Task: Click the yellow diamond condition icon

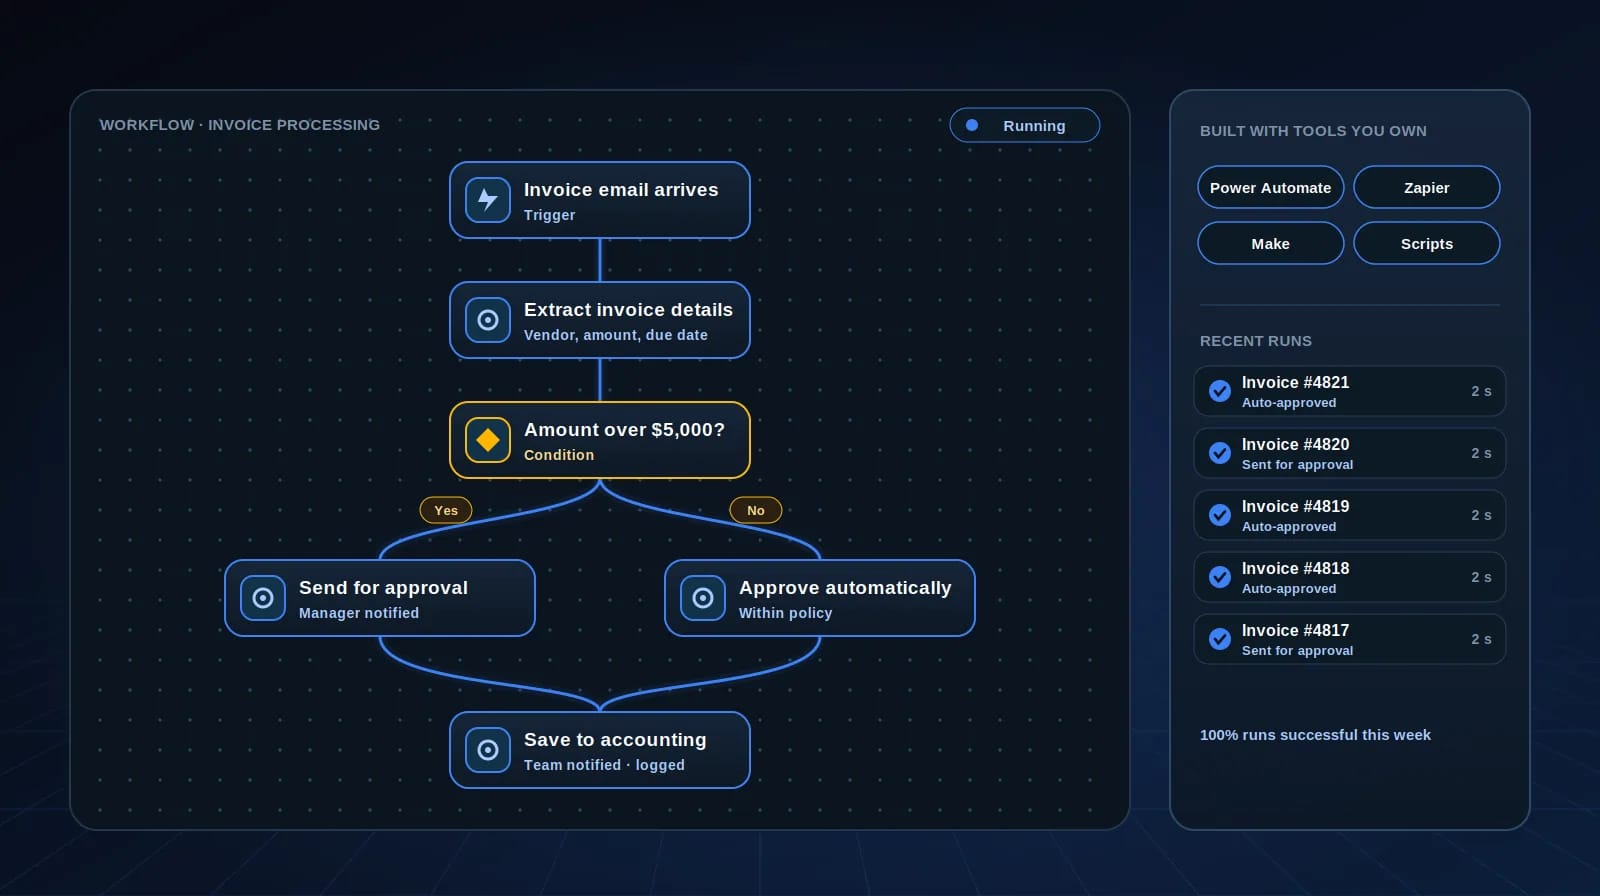Action: click(488, 440)
